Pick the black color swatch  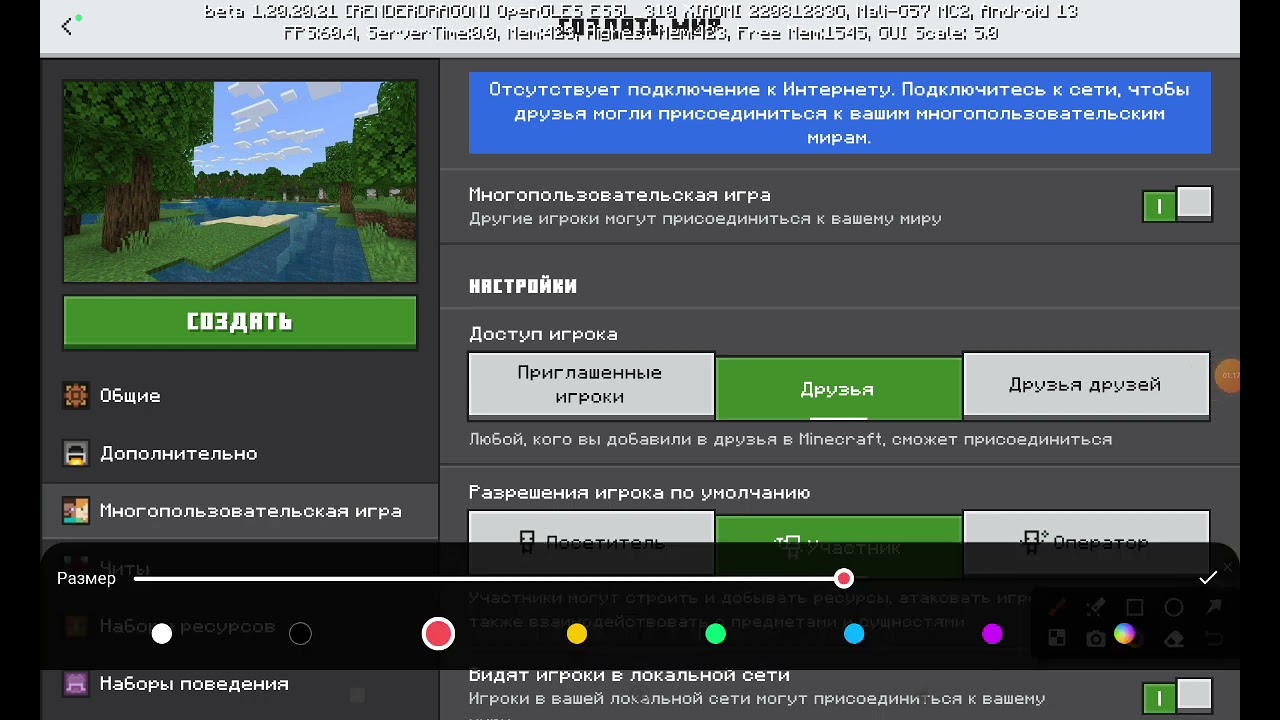point(300,634)
